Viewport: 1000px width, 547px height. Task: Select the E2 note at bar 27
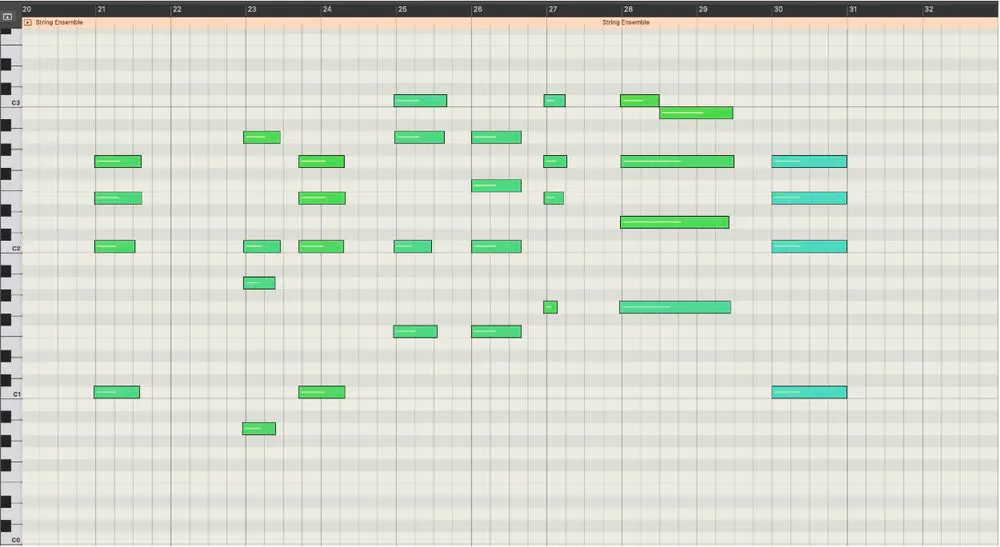click(x=554, y=198)
